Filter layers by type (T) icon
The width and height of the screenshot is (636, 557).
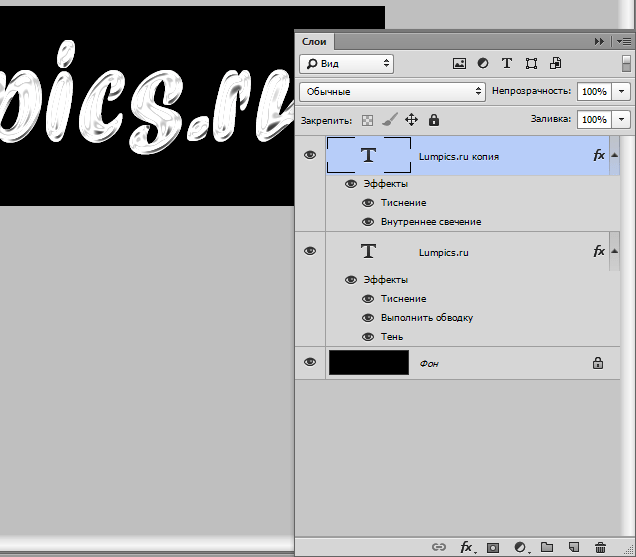[x=507, y=63]
